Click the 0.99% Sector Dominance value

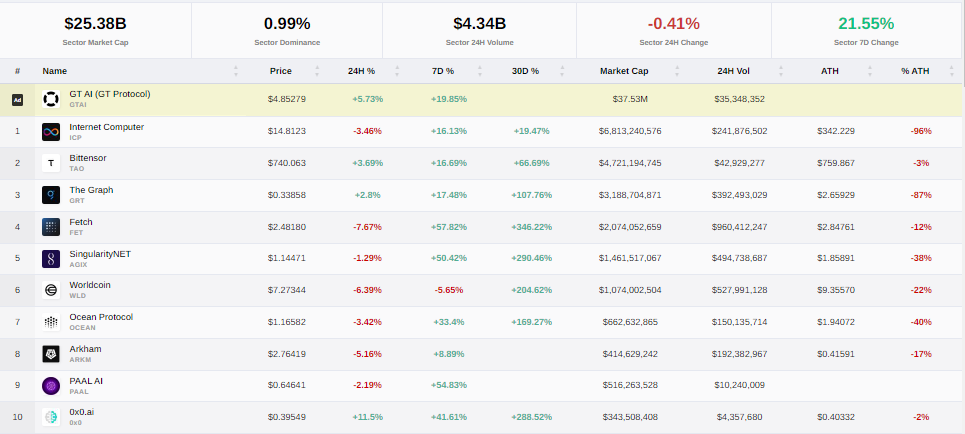click(287, 24)
